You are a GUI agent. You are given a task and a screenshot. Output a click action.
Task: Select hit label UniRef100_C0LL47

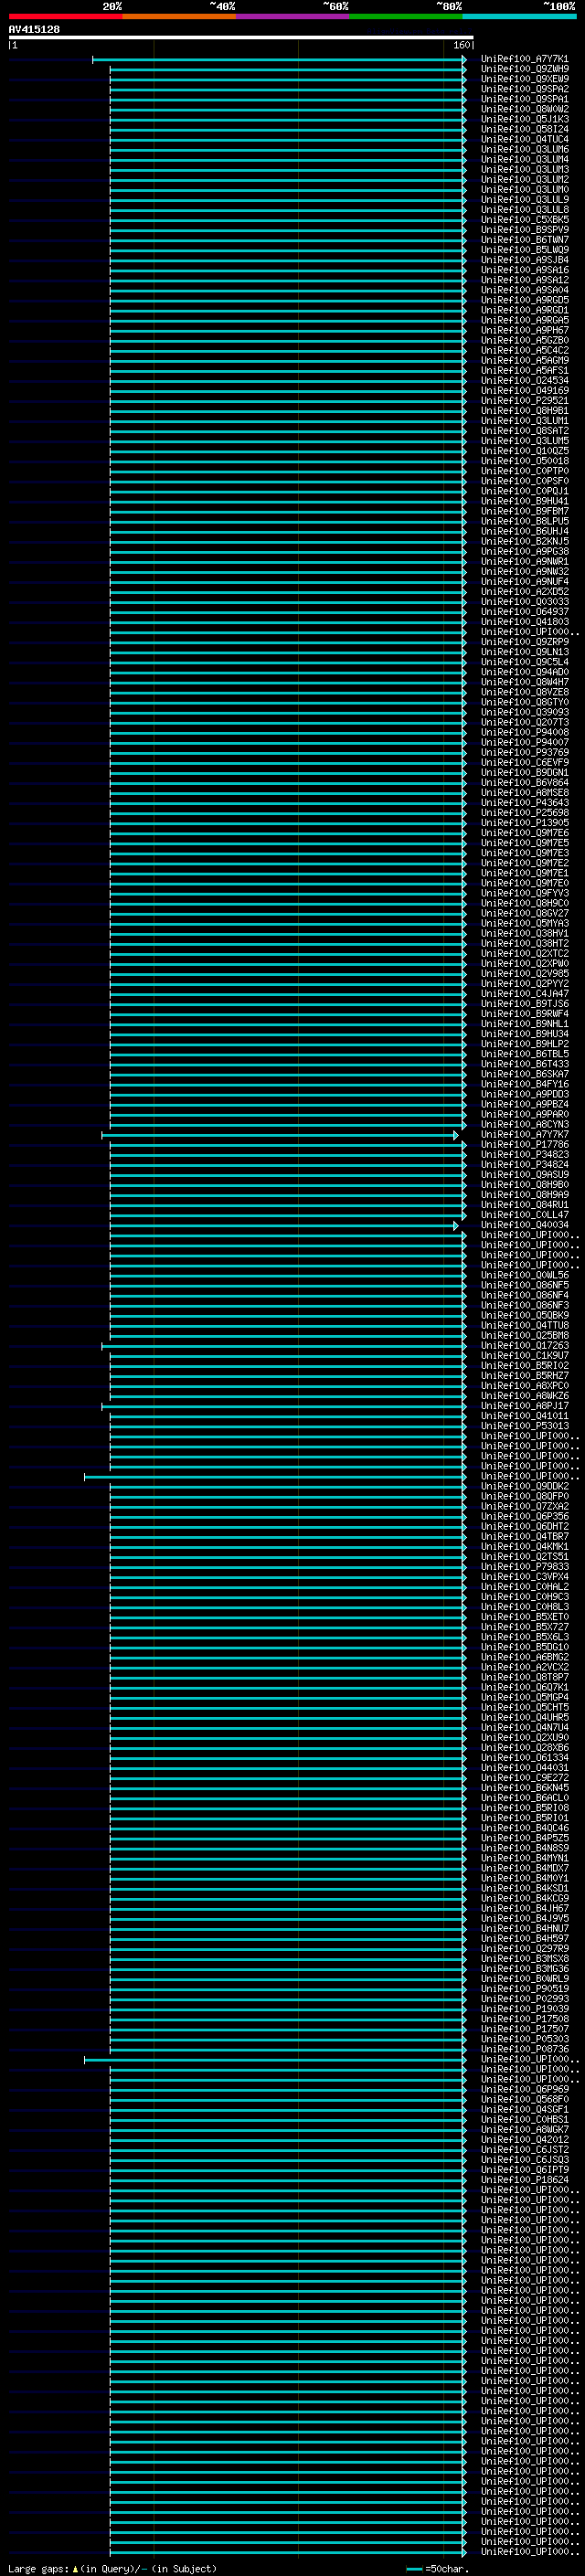(x=525, y=1215)
